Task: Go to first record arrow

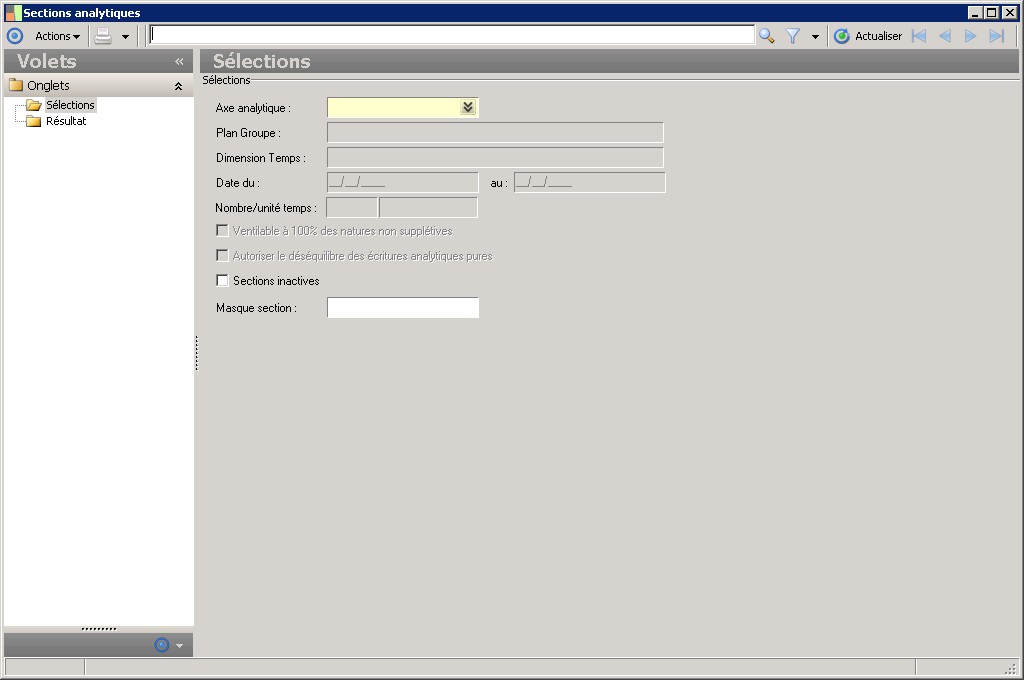Action: pyautogui.click(x=919, y=36)
